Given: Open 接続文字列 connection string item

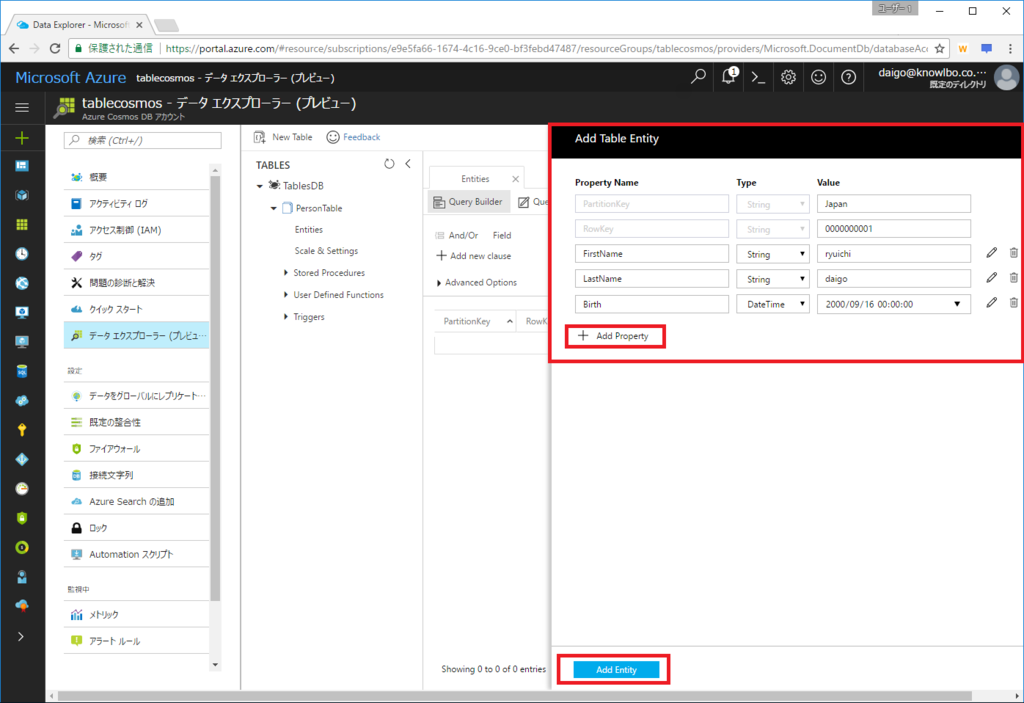Looking at the screenshot, I should [136, 475].
